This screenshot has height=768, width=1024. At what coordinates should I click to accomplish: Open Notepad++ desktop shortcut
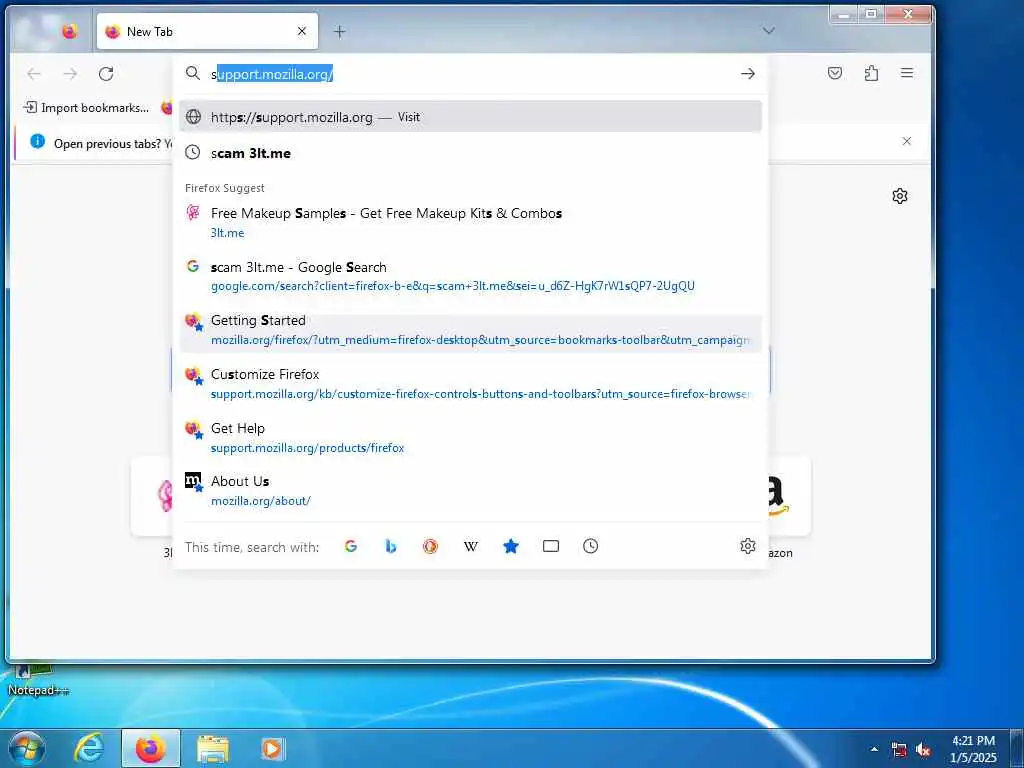coord(37,679)
